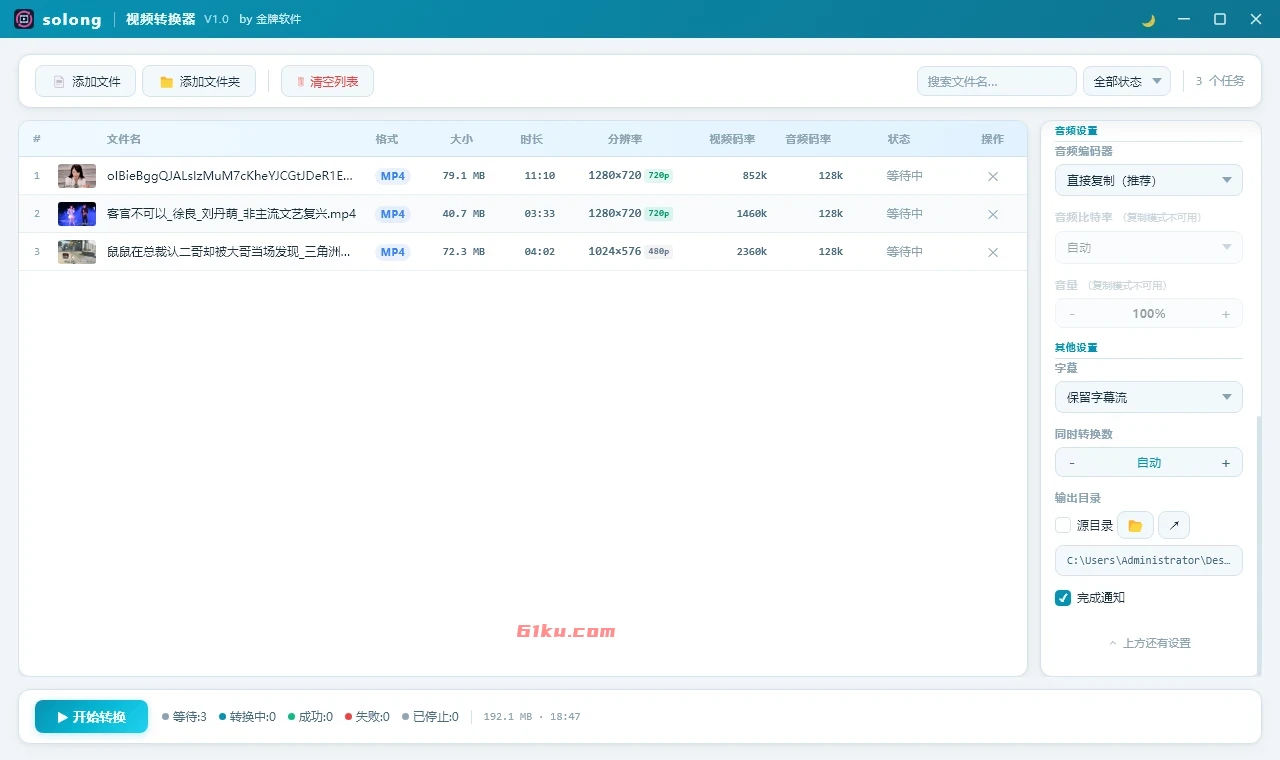Remove the first file oIBieBgg row
1280x760 pixels.
[993, 176]
